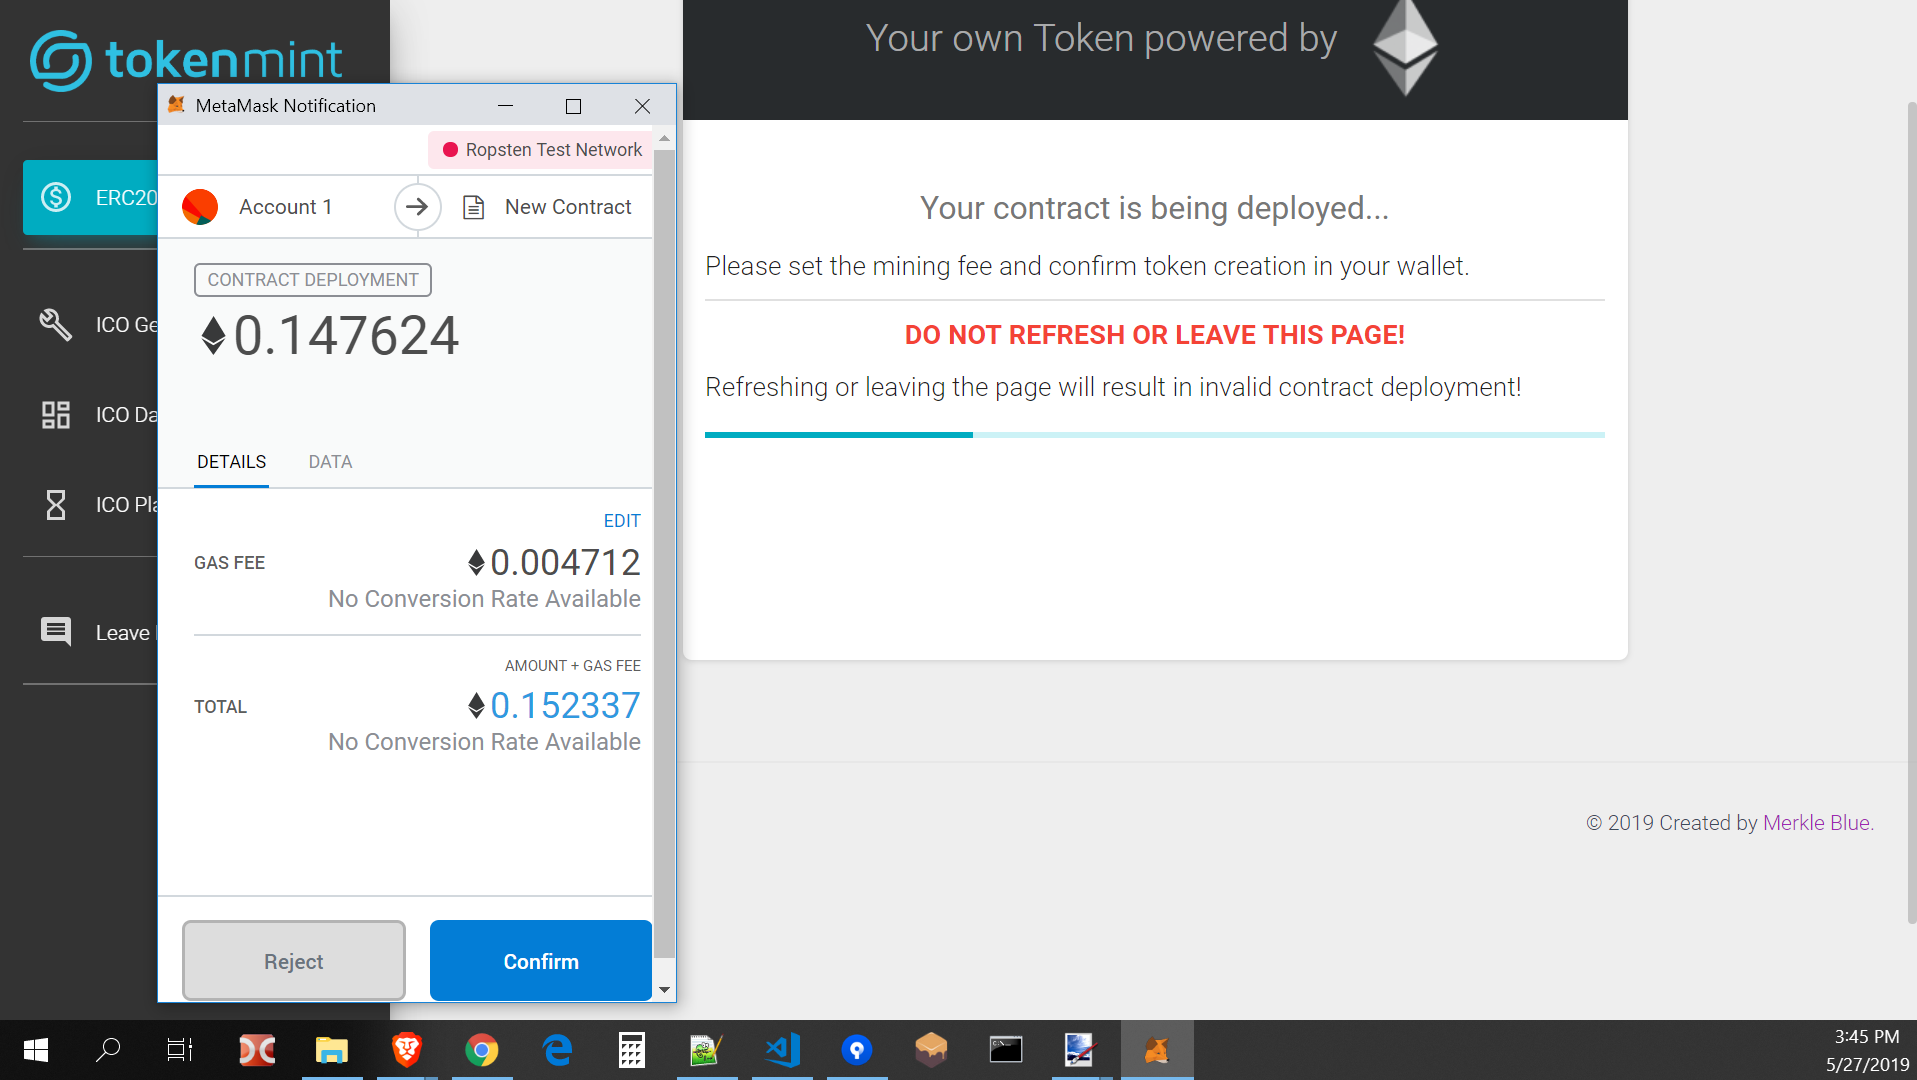Select the ICO Platform hourglass icon
The width and height of the screenshot is (1917, 1080).
[55, 505]
